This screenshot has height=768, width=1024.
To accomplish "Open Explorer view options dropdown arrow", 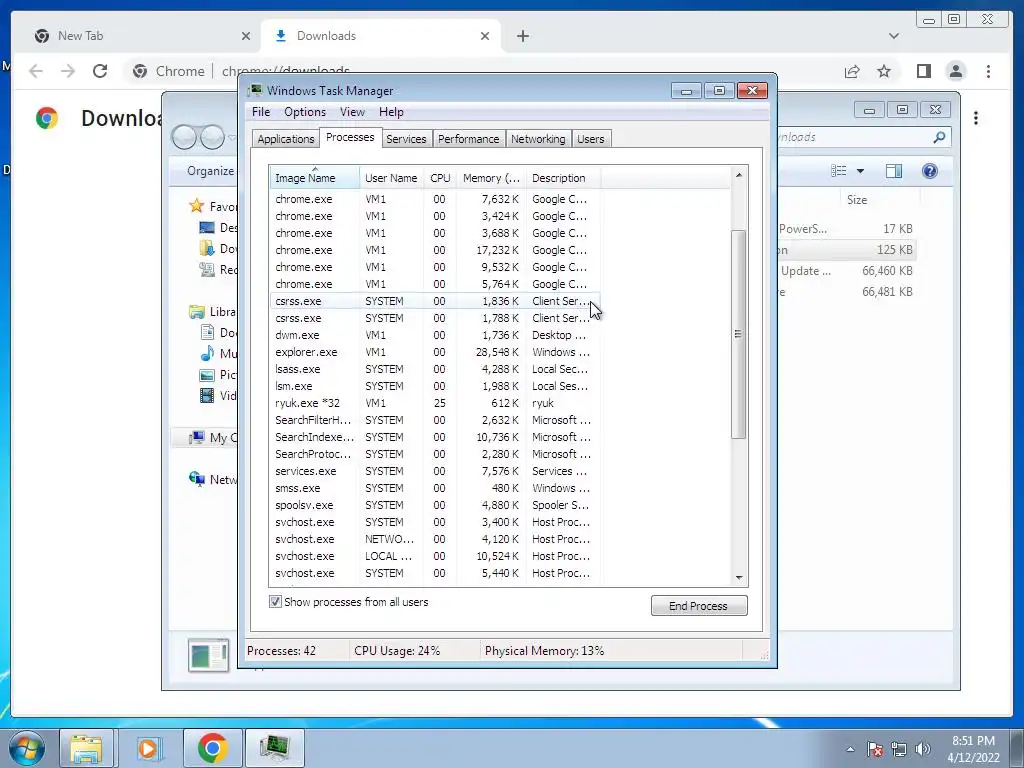I will click(x=860, y=171).
